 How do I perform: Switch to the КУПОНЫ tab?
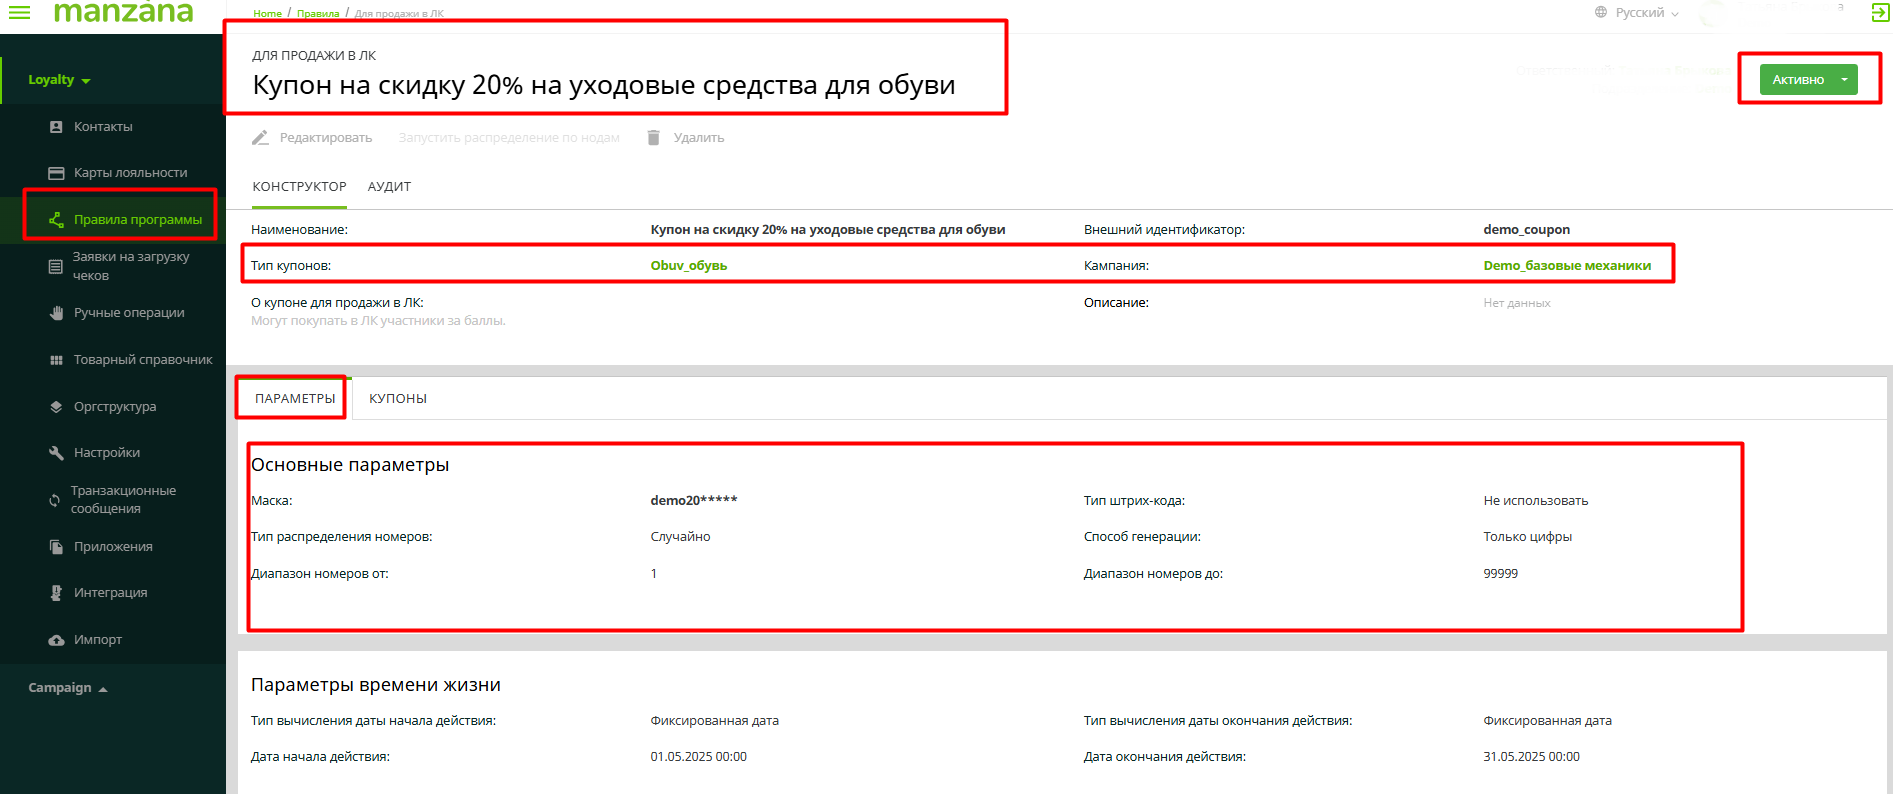click(x=398, y=399)
